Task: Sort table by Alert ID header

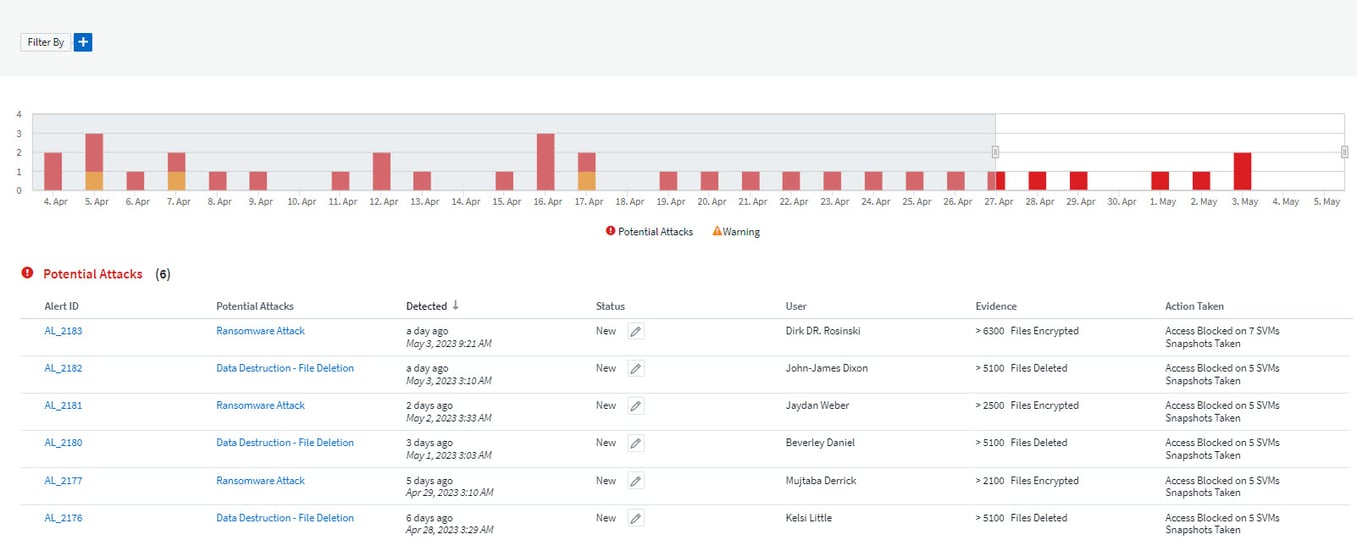Action: [x=61, y=306]
